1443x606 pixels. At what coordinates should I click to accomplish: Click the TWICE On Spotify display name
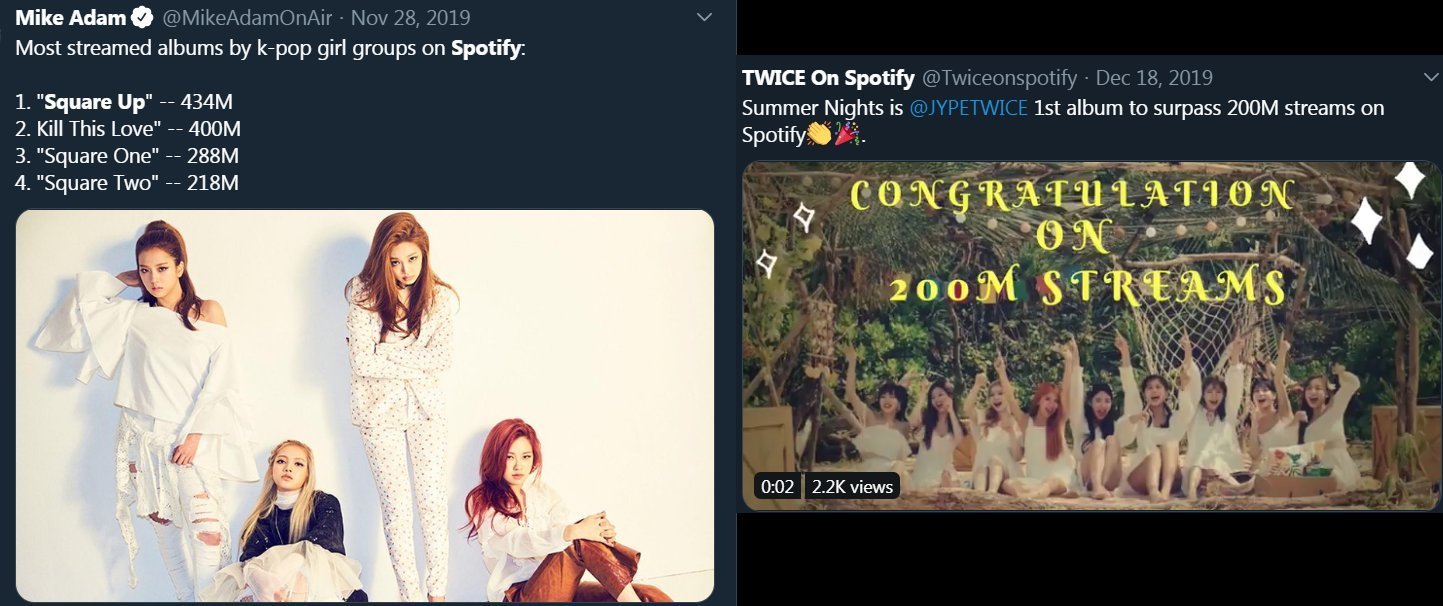(x=828, y=77)
